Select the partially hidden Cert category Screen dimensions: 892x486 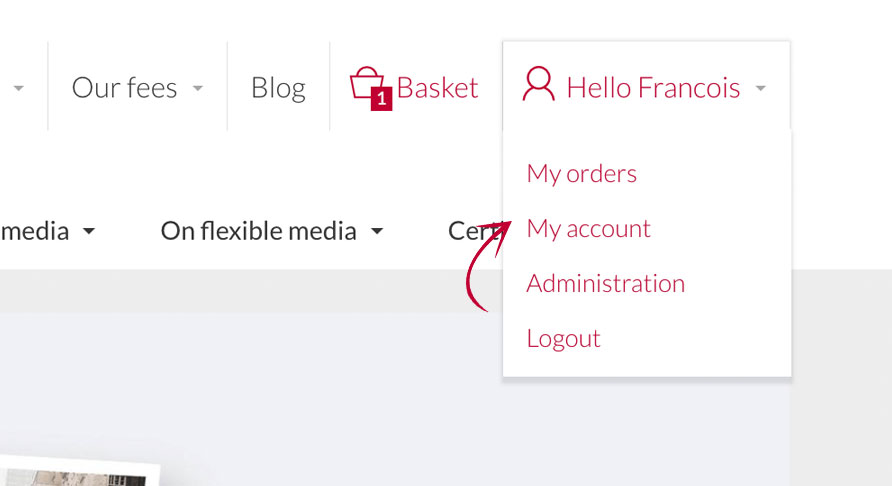pos(468,232)
